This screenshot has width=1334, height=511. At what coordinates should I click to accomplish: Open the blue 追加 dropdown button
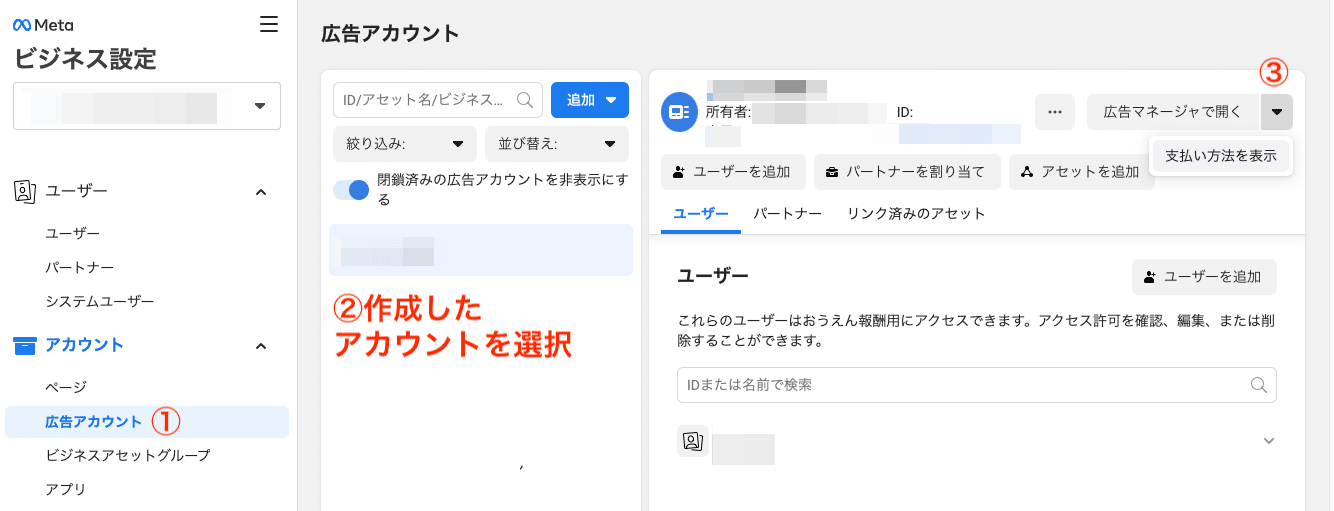pos(589,100)
